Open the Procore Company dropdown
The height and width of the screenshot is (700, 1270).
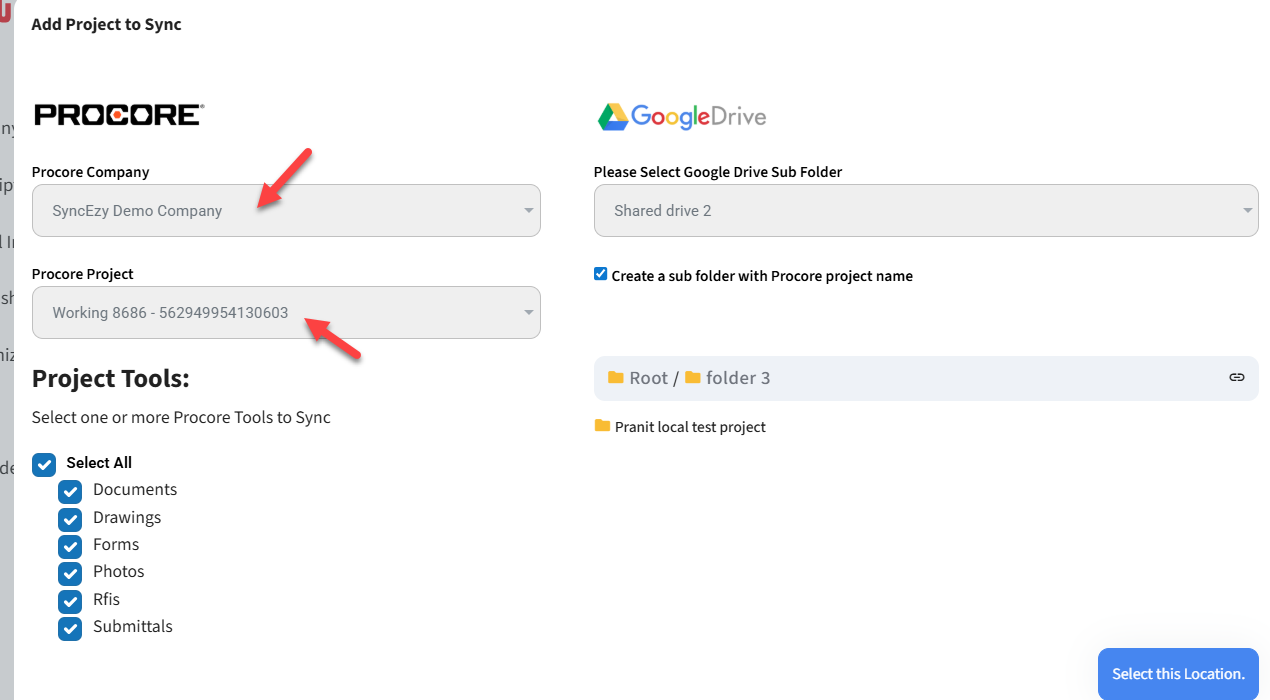coord(286,211)
